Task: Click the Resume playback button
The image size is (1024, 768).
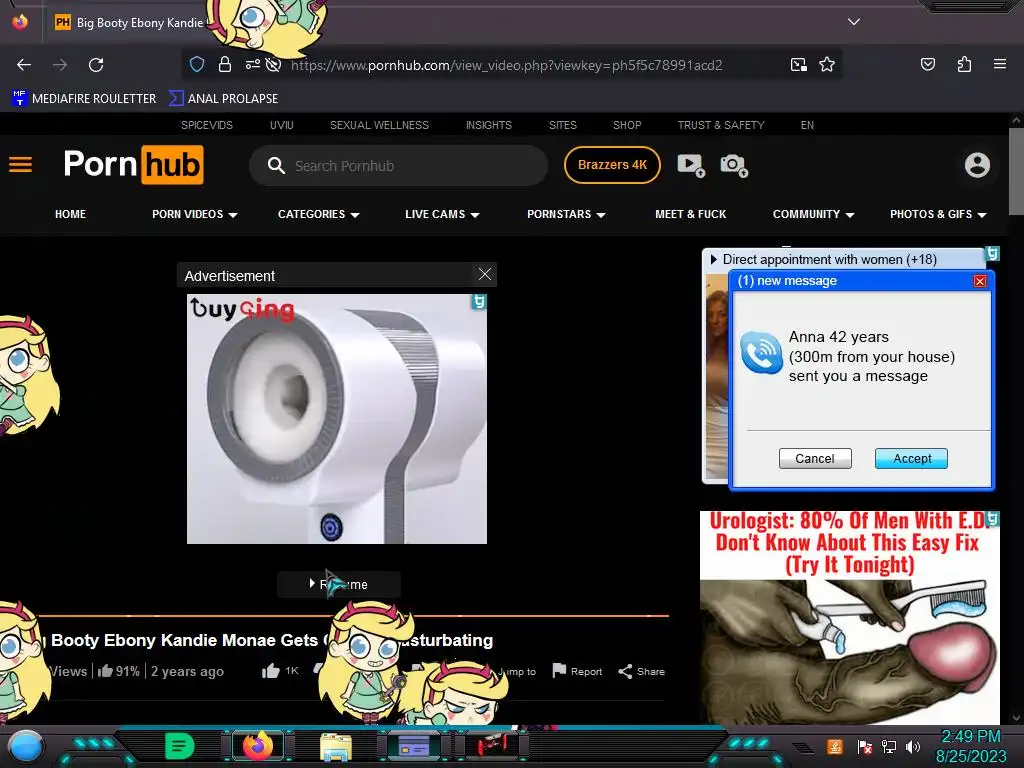Action: 338,584
